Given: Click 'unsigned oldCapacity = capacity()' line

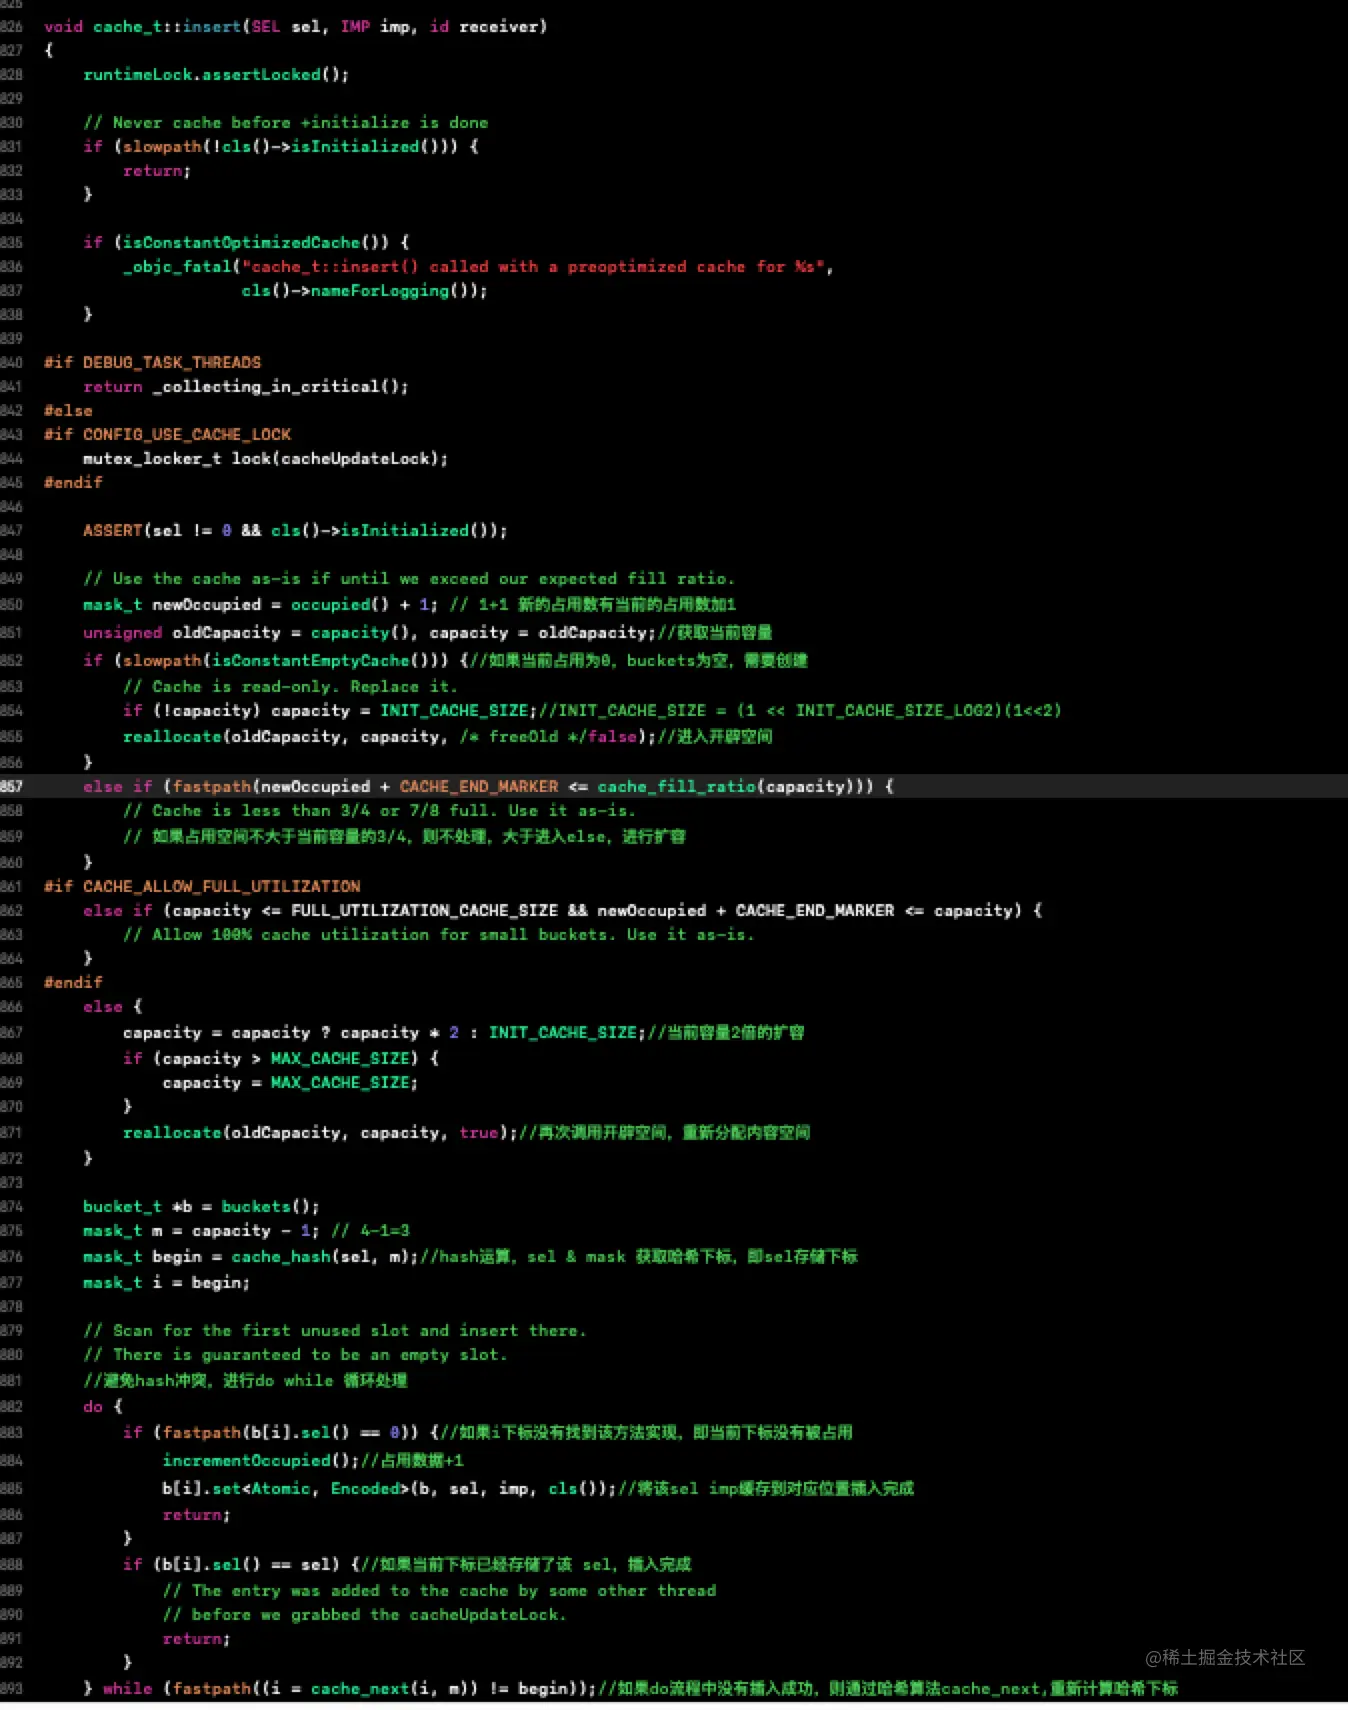Looking at the screenshot, I should pos(428,632).
